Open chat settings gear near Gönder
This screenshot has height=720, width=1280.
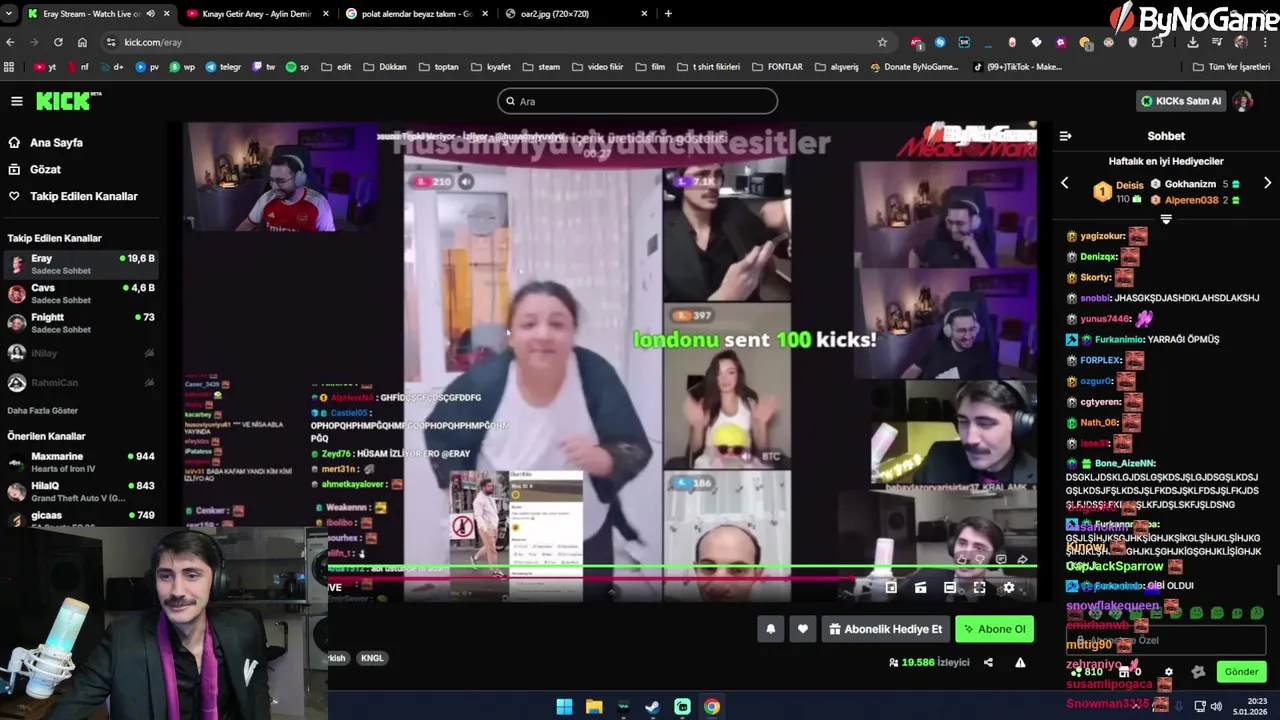pyautogui.click(x=1168, y=672)
